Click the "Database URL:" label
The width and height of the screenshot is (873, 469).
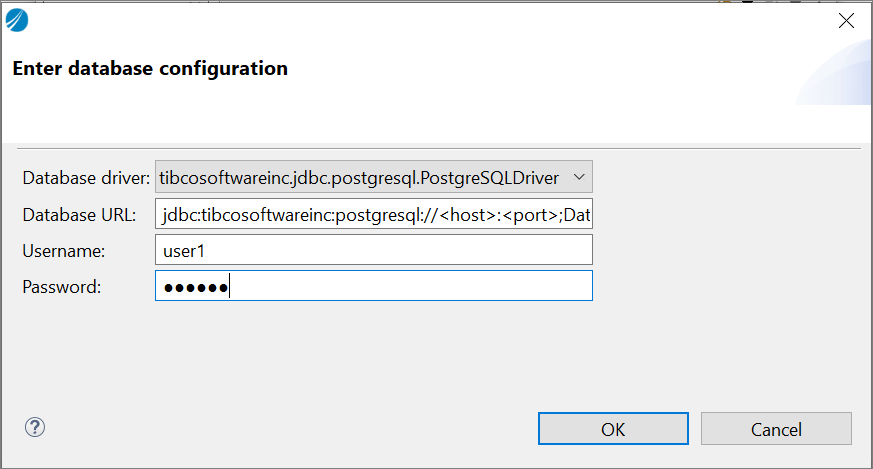coord(79,215)
